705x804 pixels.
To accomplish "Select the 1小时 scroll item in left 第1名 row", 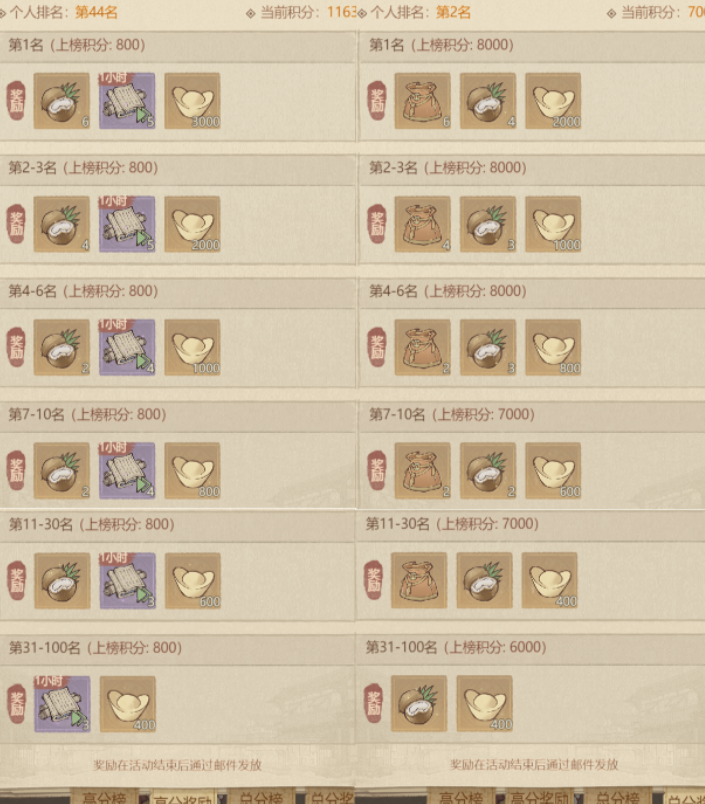I will [x=127, y=100].
